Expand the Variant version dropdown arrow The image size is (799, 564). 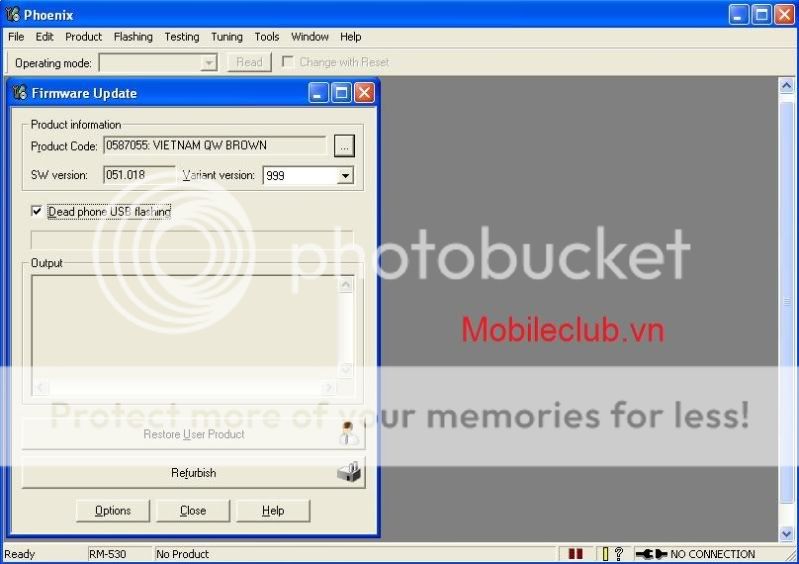point(345,176)
